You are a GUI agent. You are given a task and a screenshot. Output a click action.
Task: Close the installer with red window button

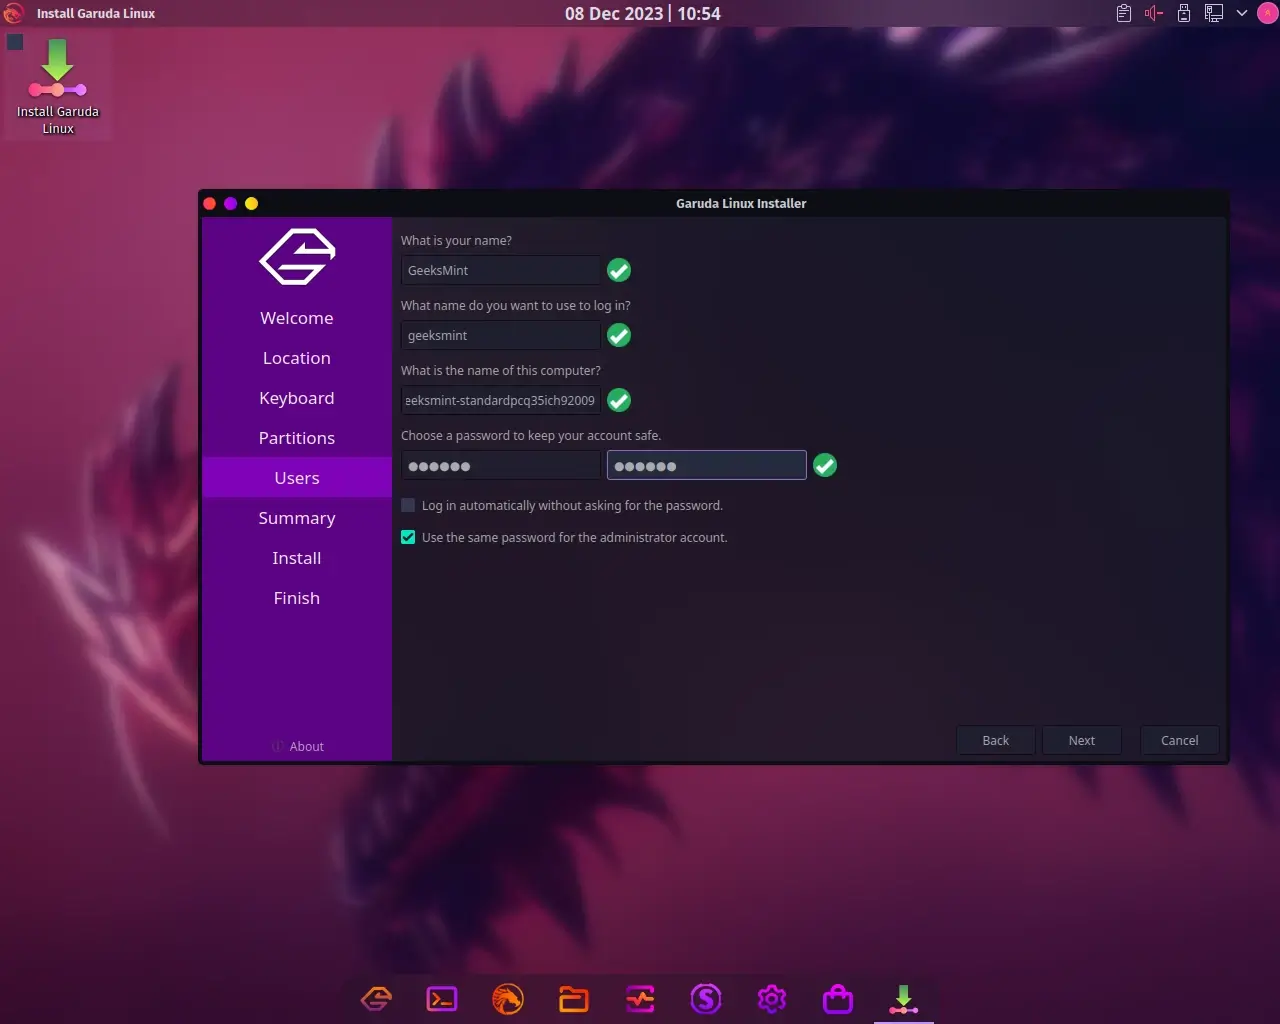coord(210,203)
